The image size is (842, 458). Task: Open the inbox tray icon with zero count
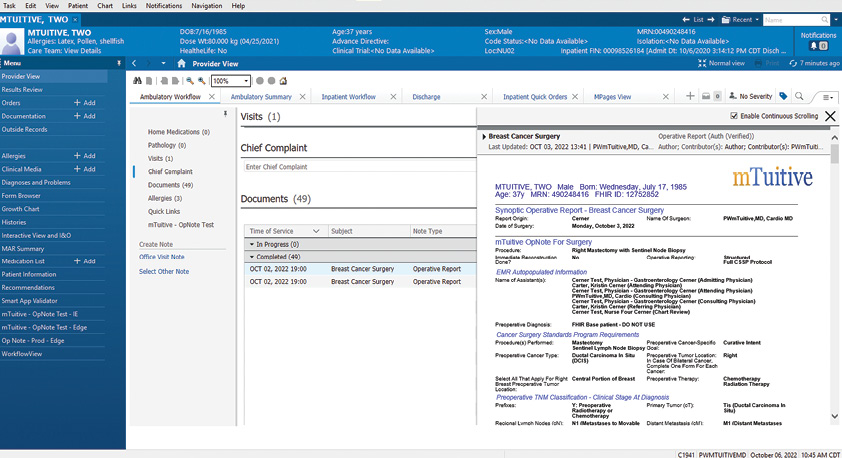coord(706,96)
